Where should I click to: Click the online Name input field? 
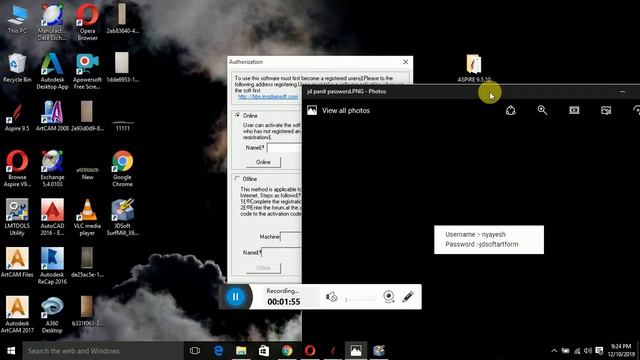(x=284, y=148)
